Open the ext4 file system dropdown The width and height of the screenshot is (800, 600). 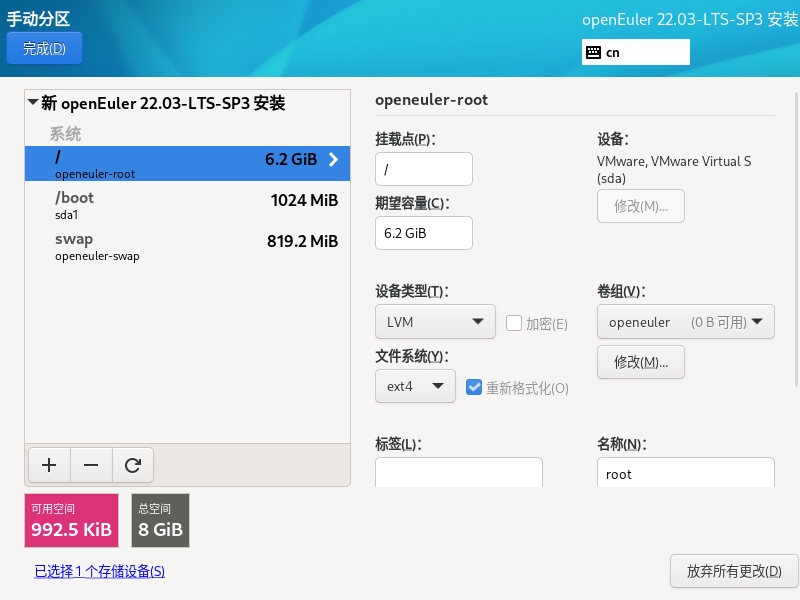[415, 386]
